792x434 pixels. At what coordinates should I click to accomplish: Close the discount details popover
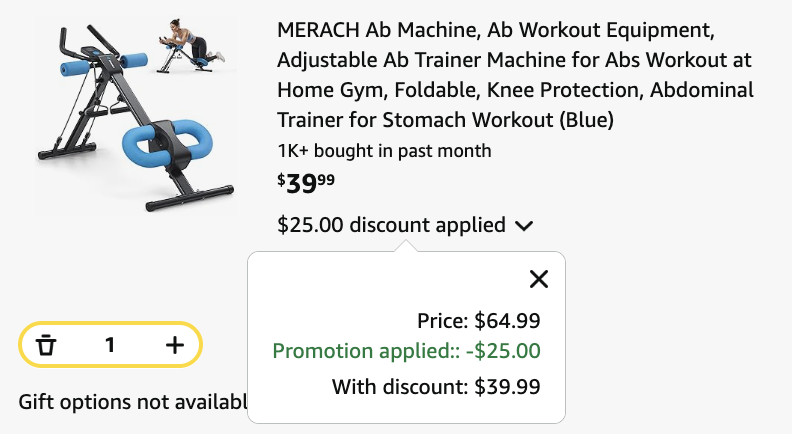click(x=538, y=279)
